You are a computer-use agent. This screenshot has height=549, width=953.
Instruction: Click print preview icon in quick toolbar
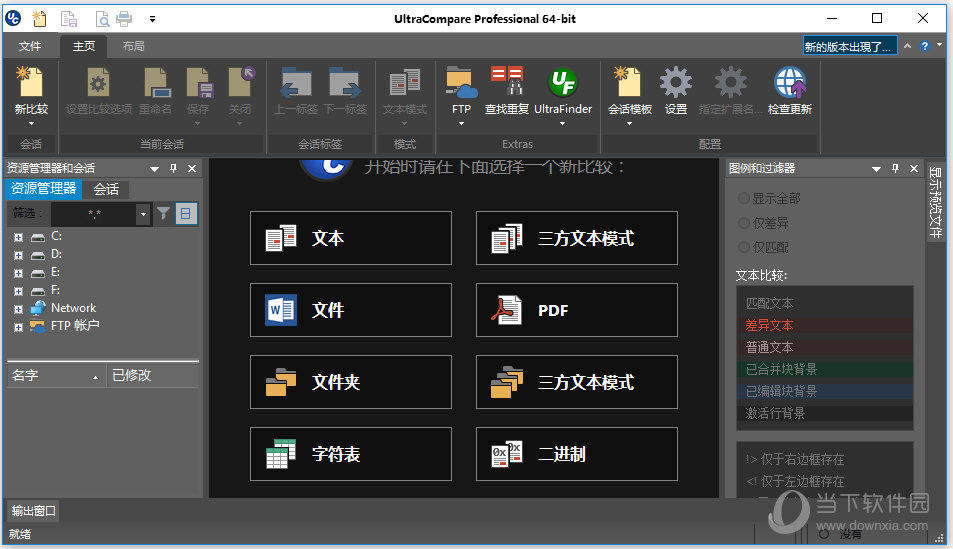click(x=102, y=19)
